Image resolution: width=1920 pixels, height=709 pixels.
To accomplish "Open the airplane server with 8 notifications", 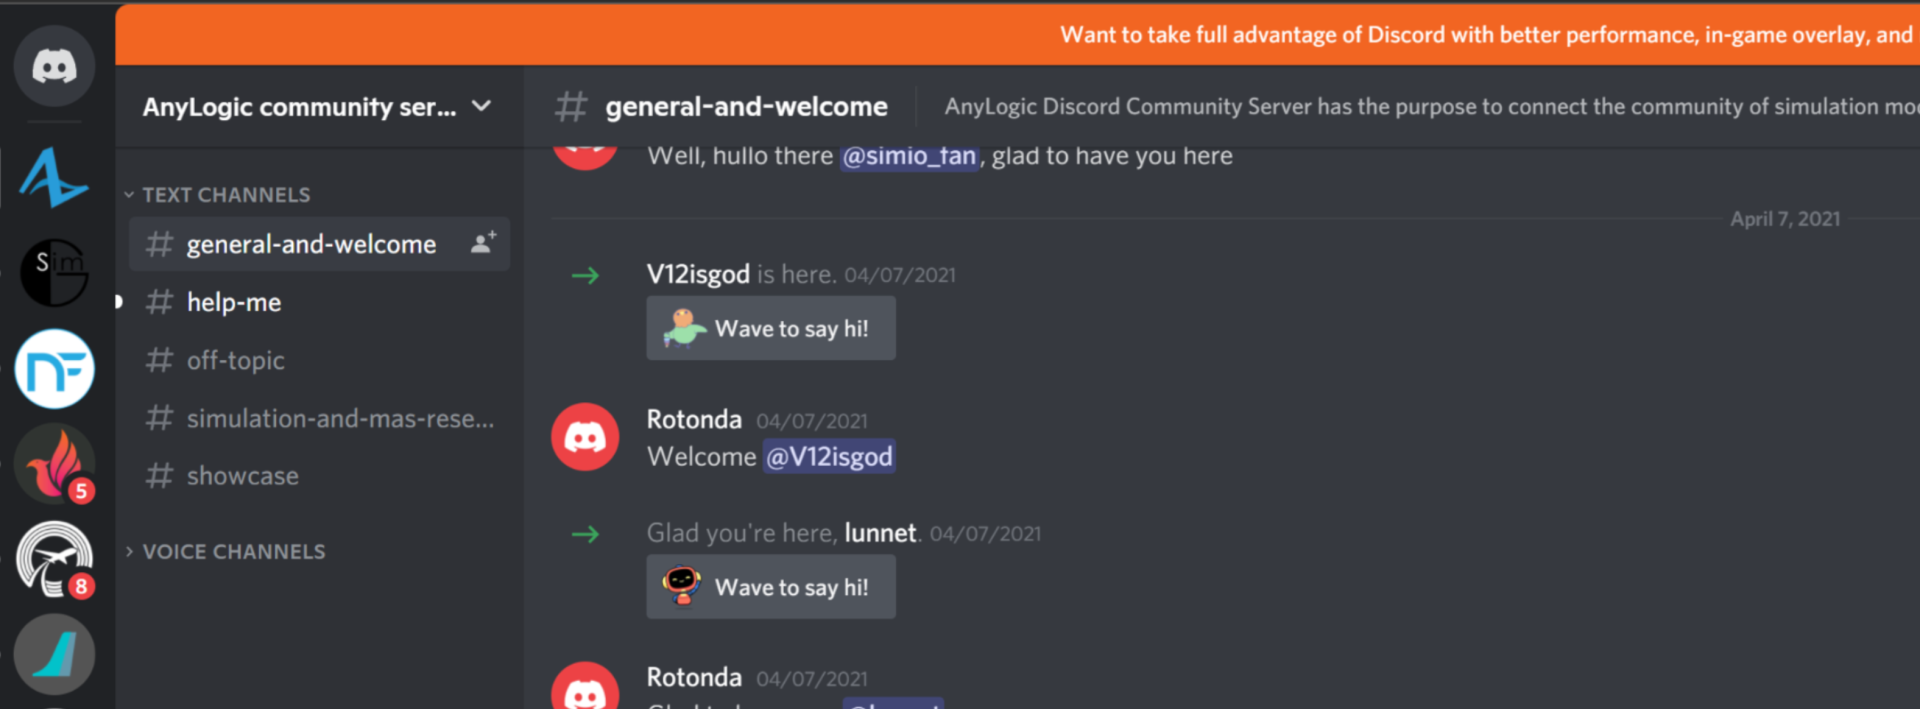I will pyautogui.click(x=54, y=559).
